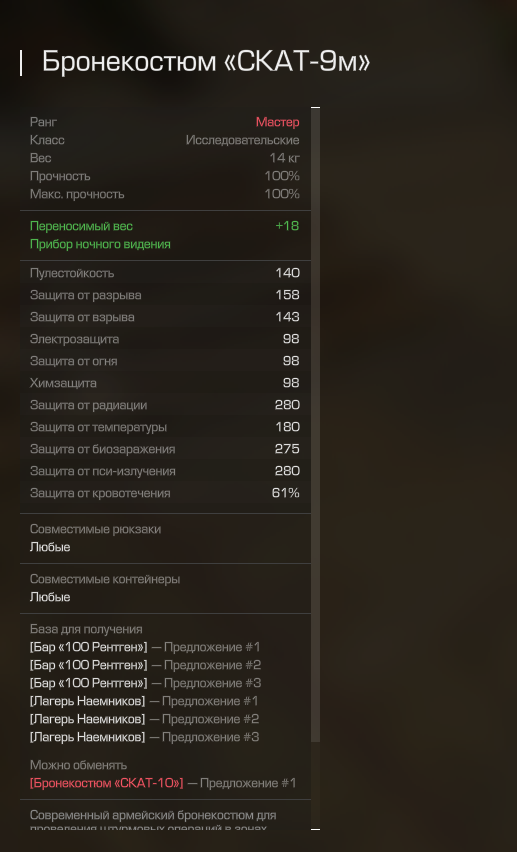Open the Бронекостюм «СКАТ-10» exchange link
The width and height of the screenshot is (517, 852).
[x=107, y=783]
